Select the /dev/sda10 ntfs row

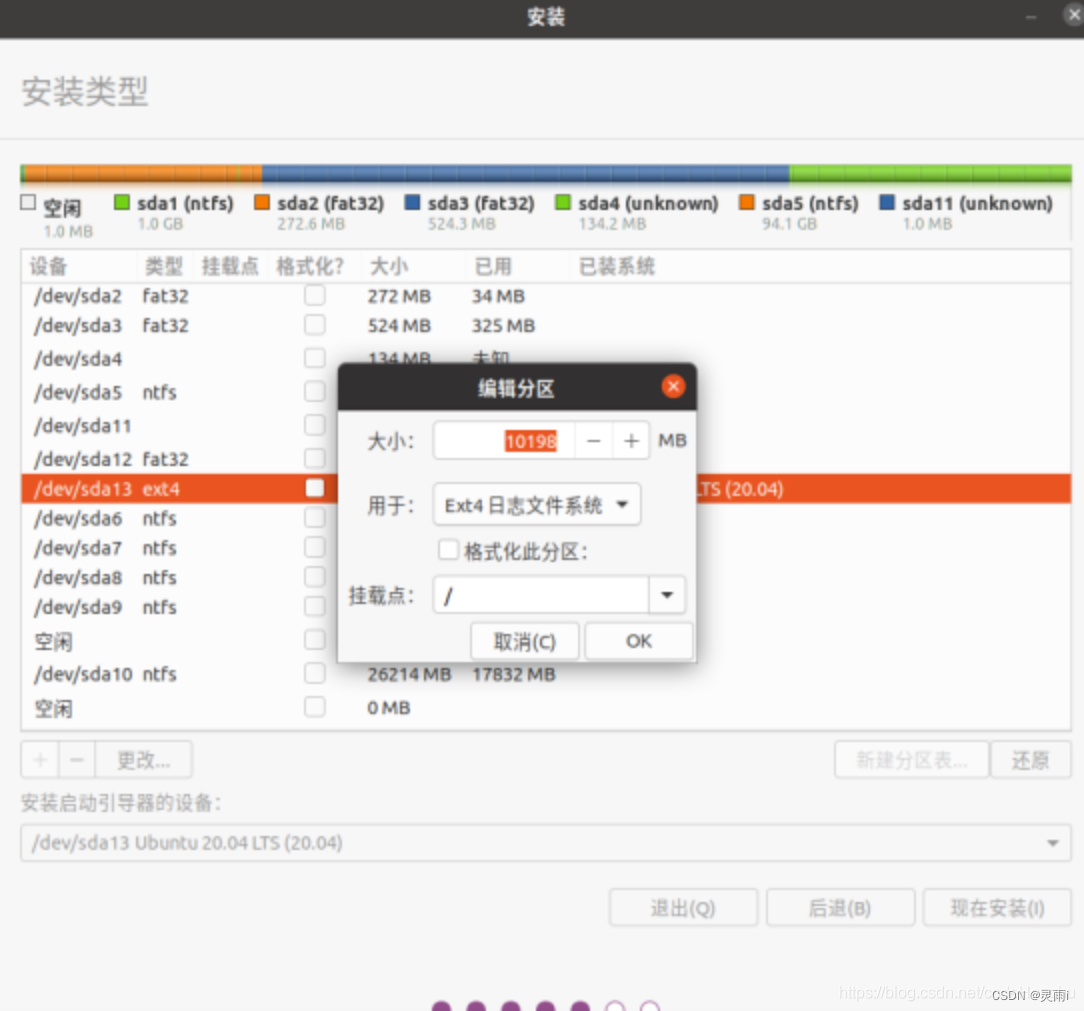[x=546, y=674]
